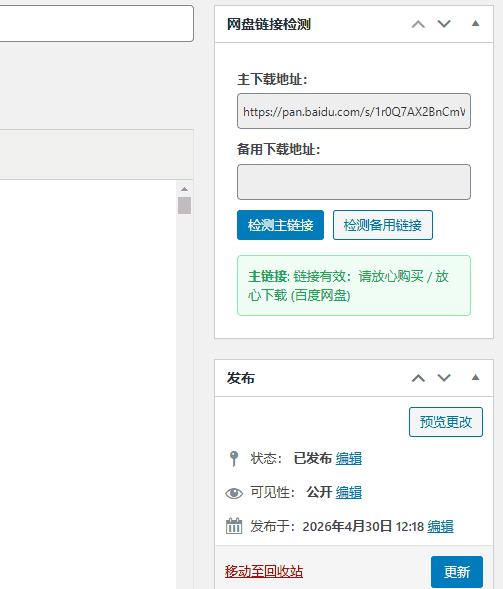The width and height of the screenshot is (503, 589).
Task: Click 检测主链接 button
Action: pyautogui.click(x=280, y=225)
